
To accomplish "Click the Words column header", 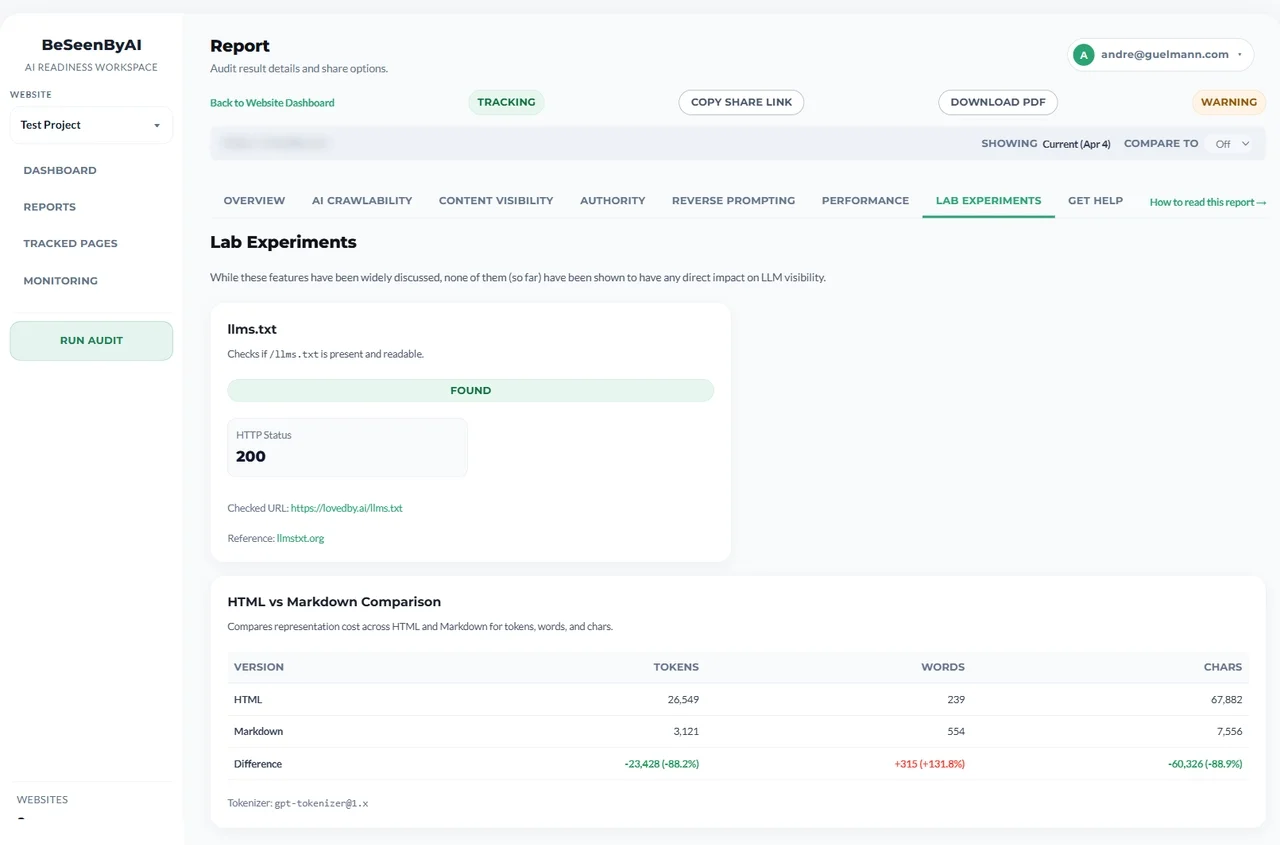I will point(943,667).
